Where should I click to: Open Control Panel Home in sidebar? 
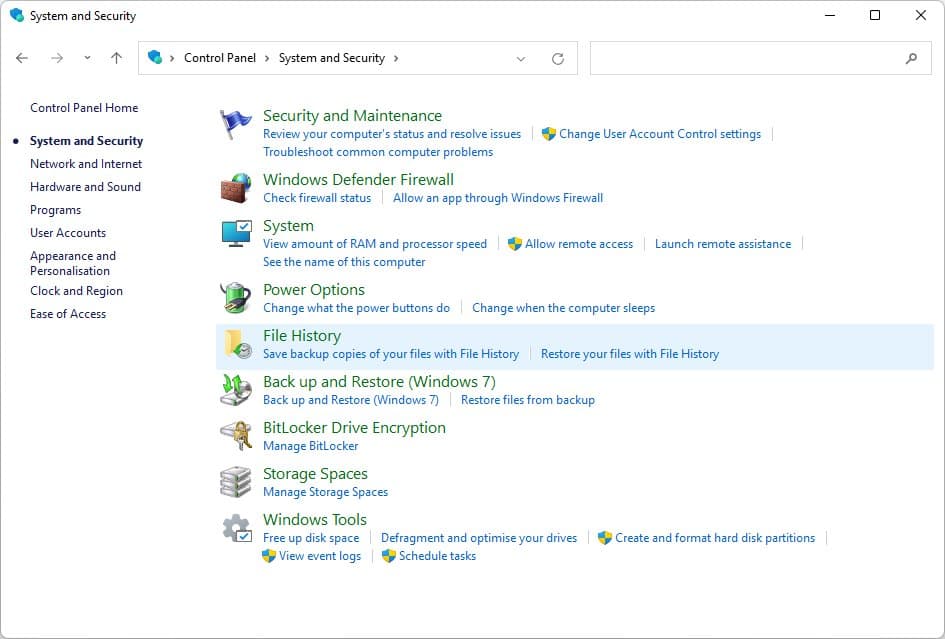(84, 108)
